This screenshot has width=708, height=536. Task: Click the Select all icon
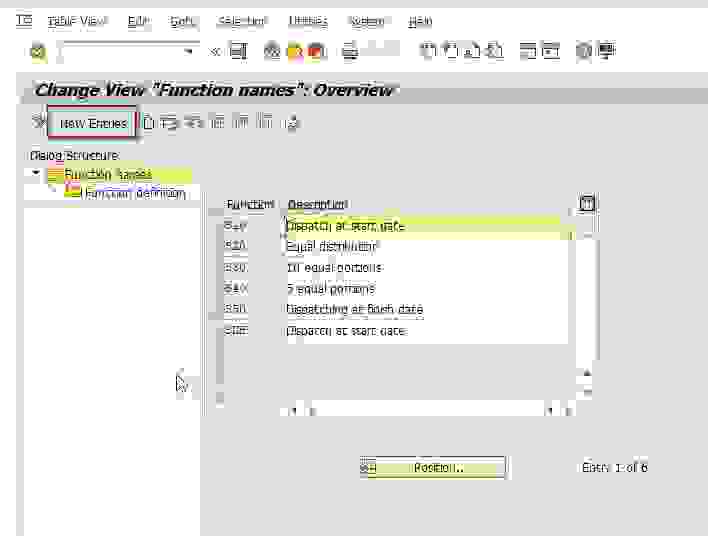(x=218, y=121)
